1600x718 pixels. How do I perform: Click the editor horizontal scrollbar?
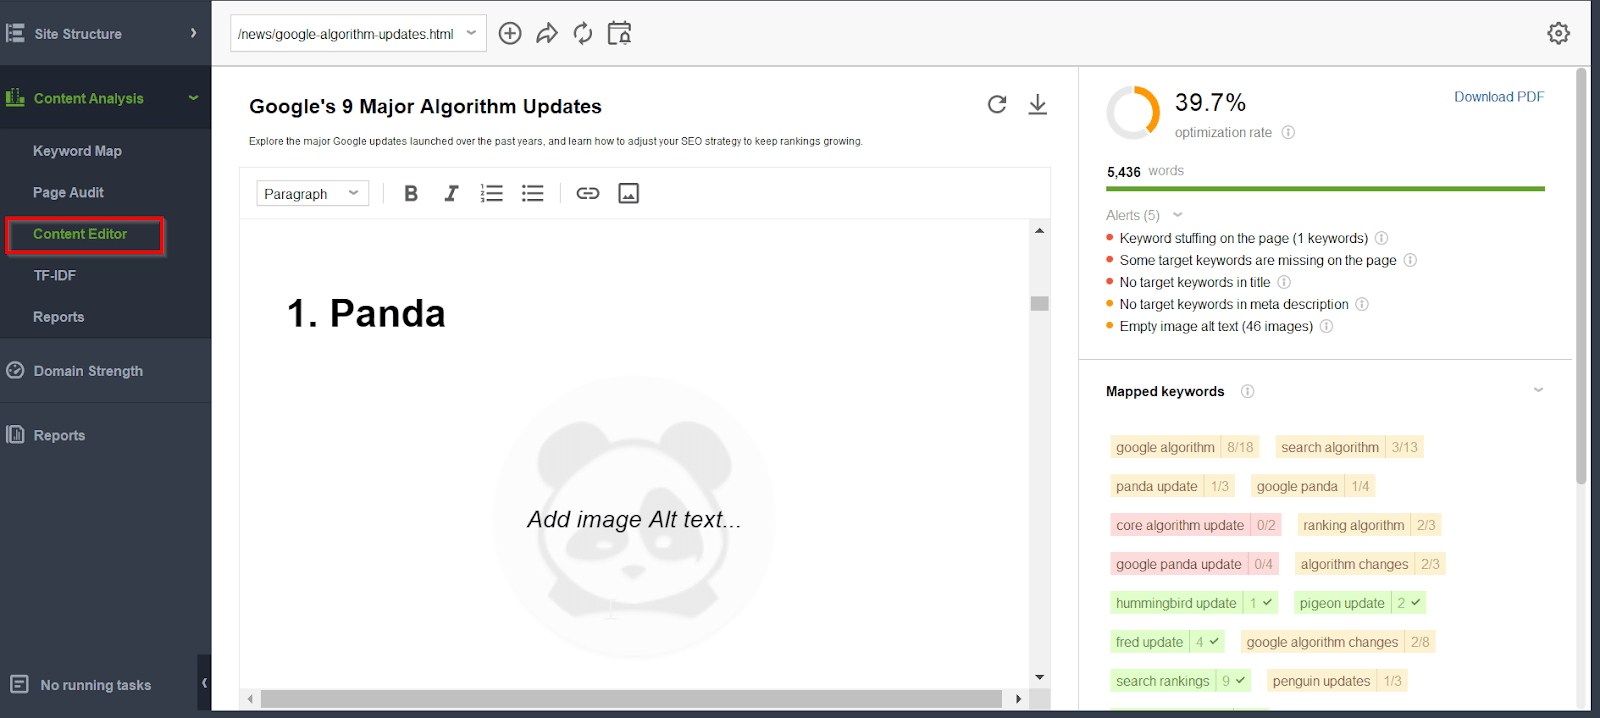click(631, 698)
